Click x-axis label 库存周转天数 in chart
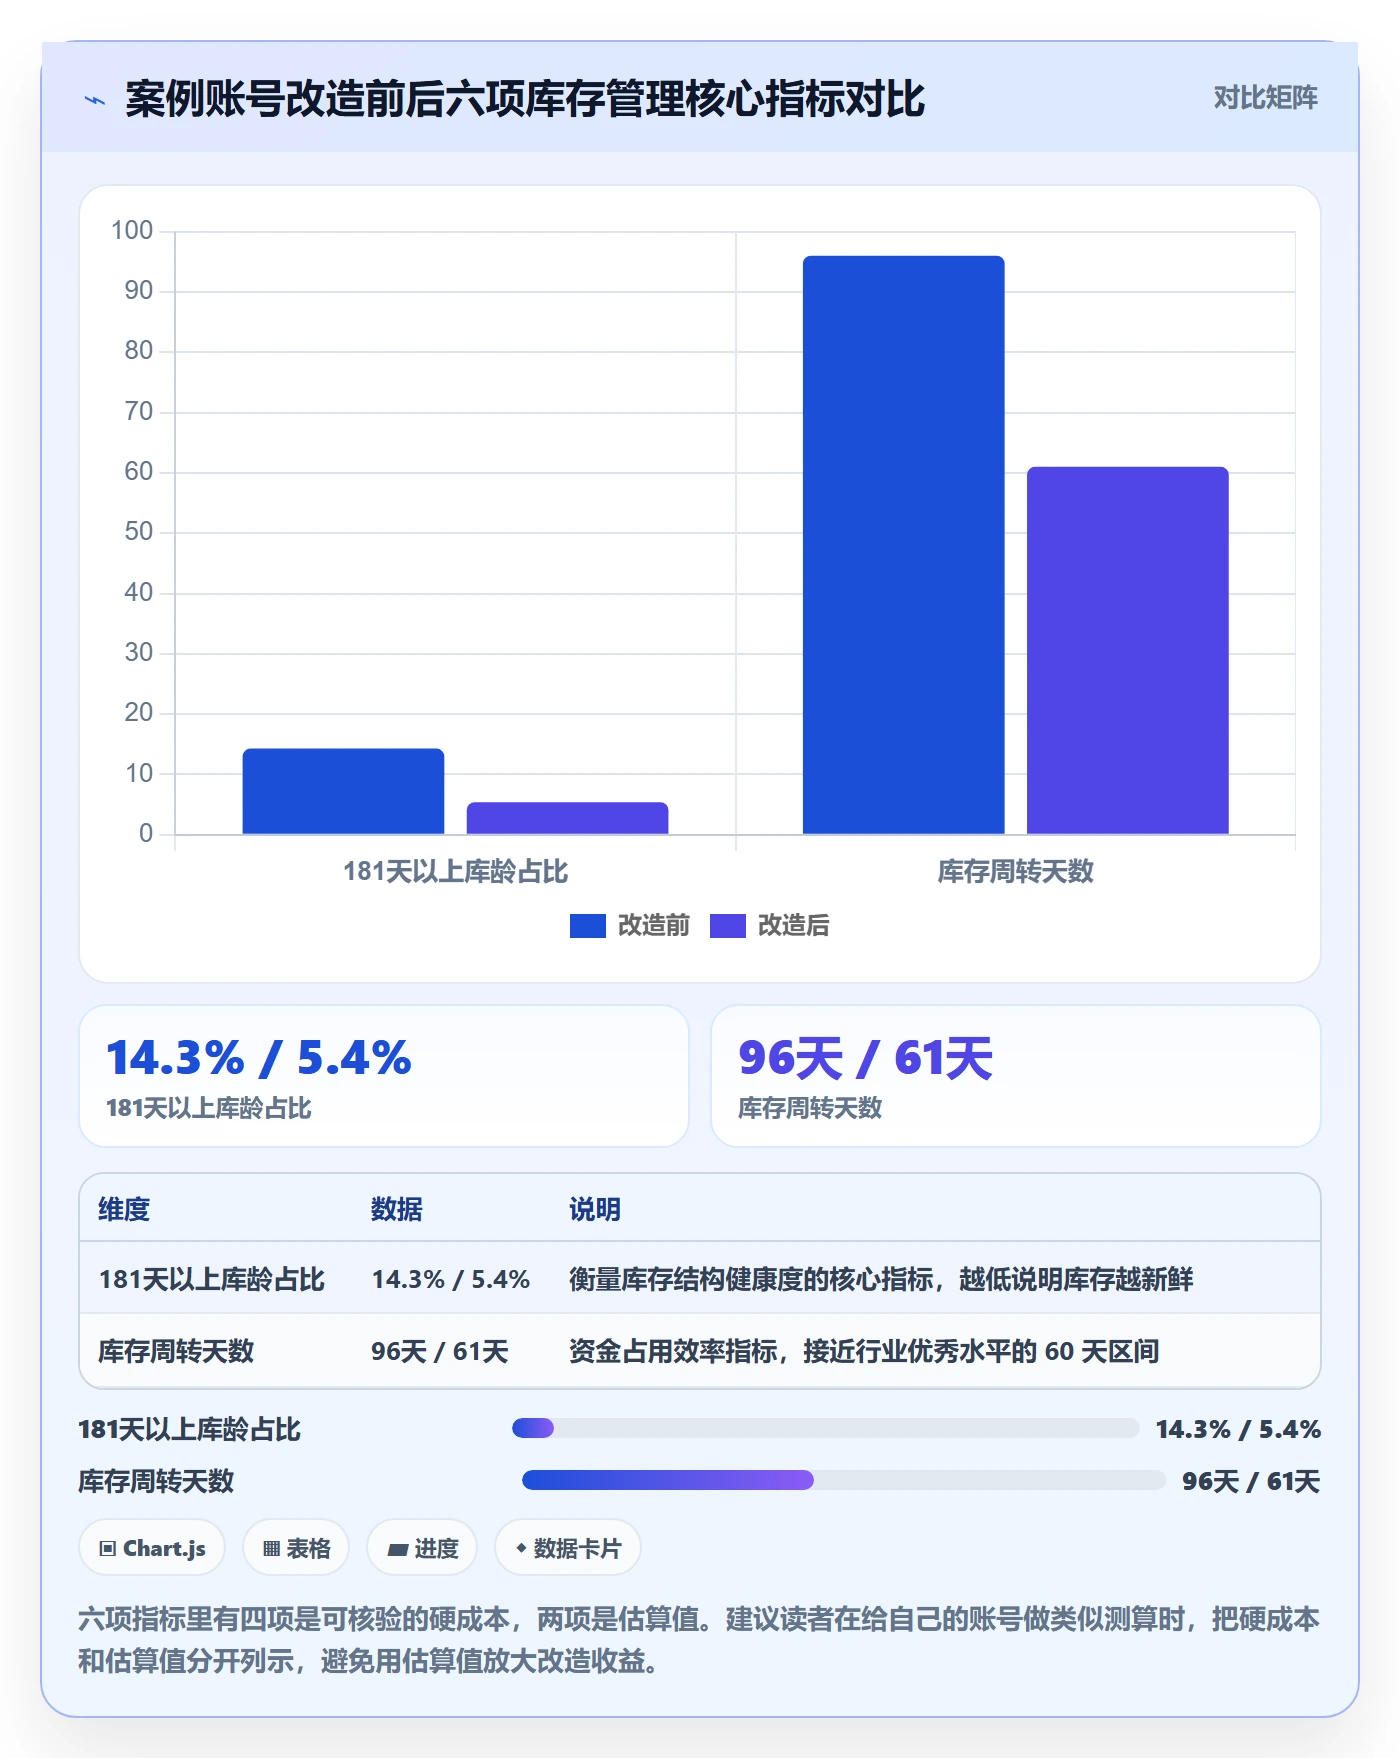 [1016, 871]
